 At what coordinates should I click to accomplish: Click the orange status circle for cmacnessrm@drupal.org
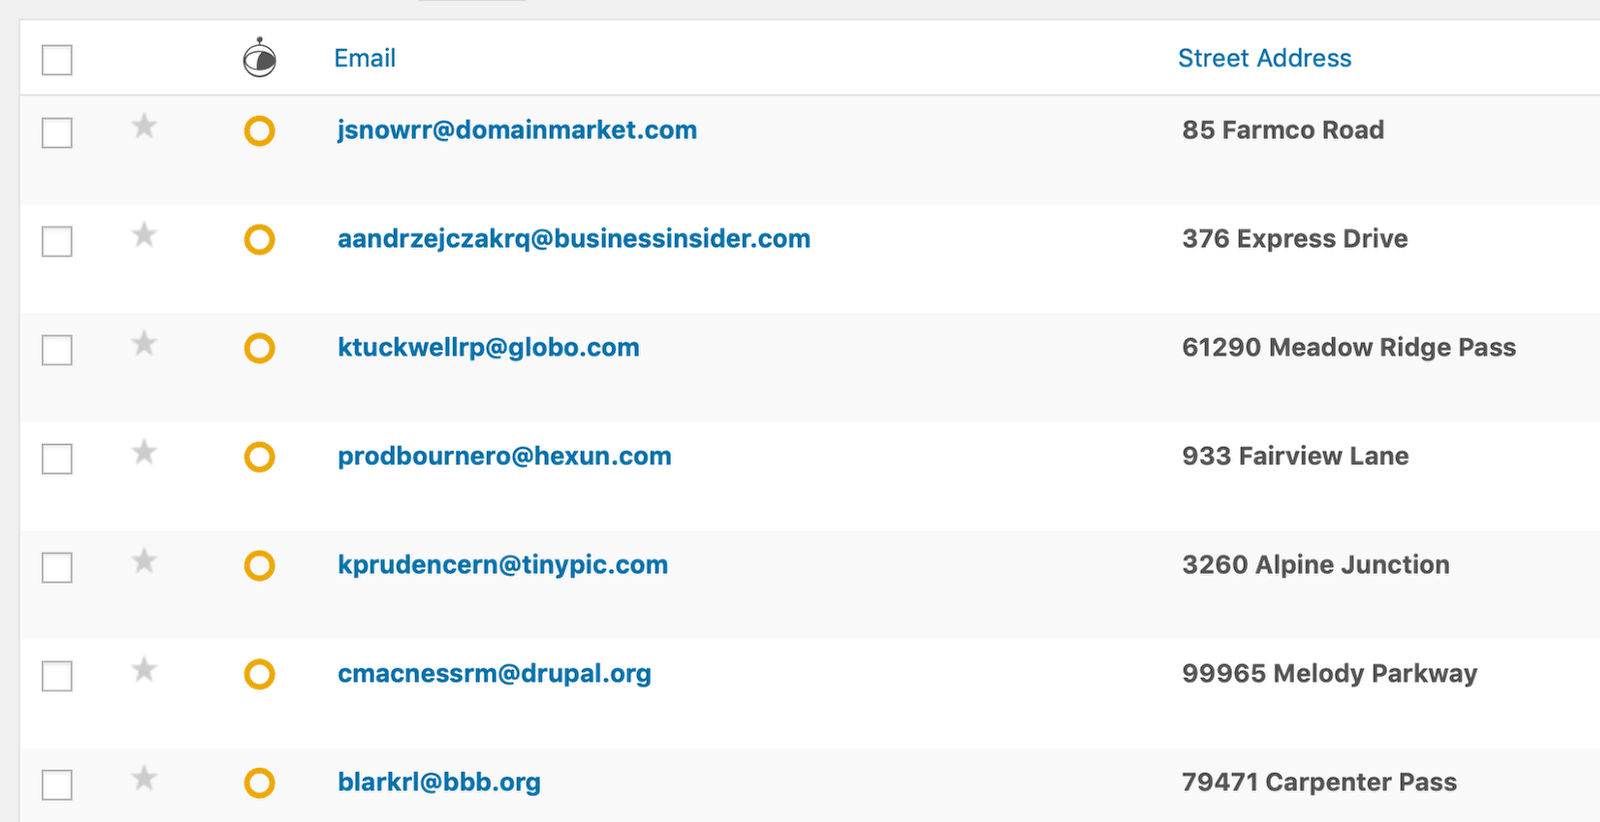pos(259,674)
